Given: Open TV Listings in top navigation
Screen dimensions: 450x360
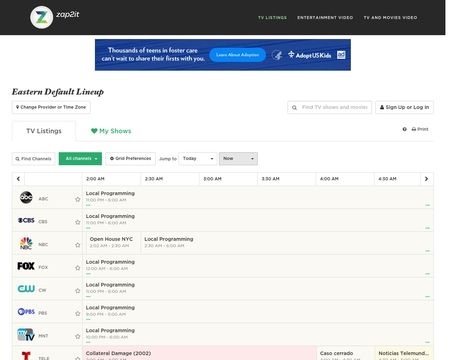Looking at the screenshot, I should pos(272,17).
